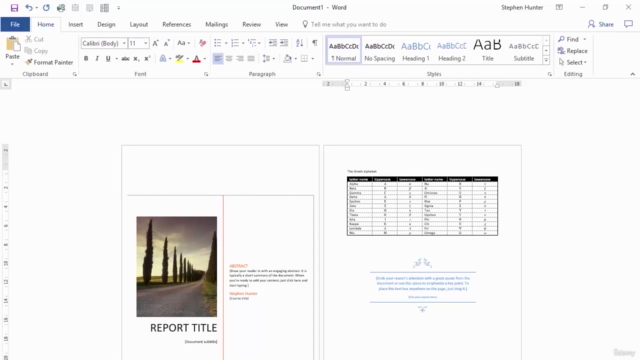
Task: Open Customize Quick Access Toolbar dropdown
Action: tap(119, 8)
